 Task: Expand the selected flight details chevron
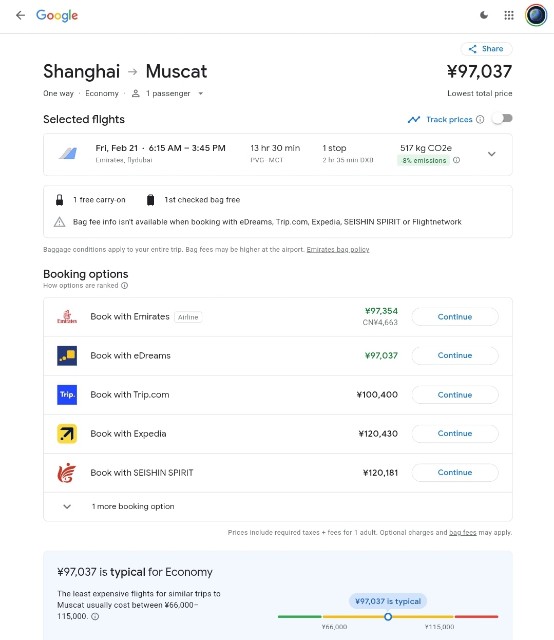492,154
